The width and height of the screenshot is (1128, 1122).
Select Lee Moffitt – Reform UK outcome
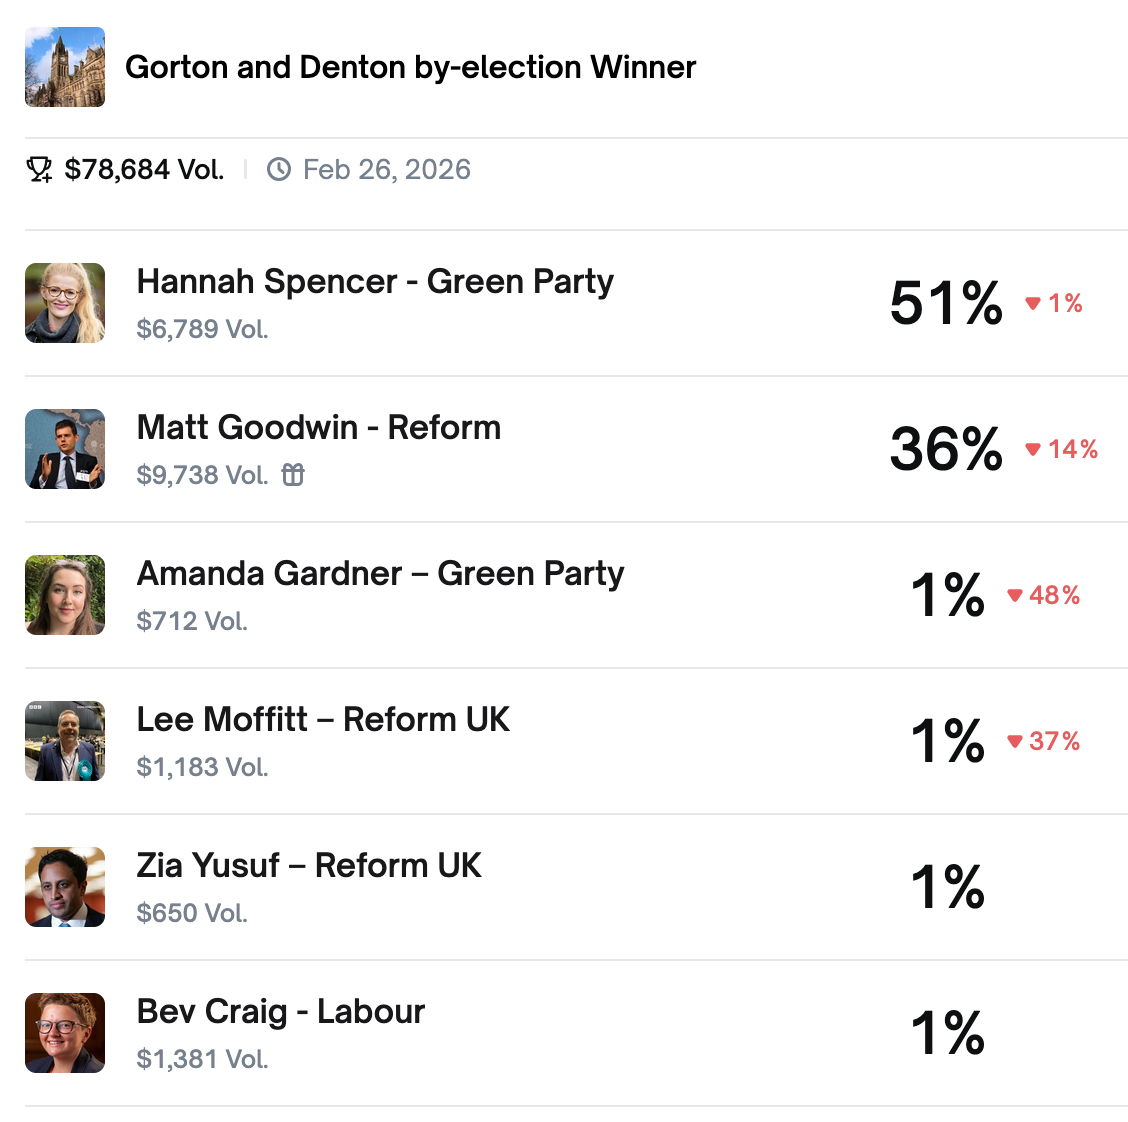coord(323,720)
